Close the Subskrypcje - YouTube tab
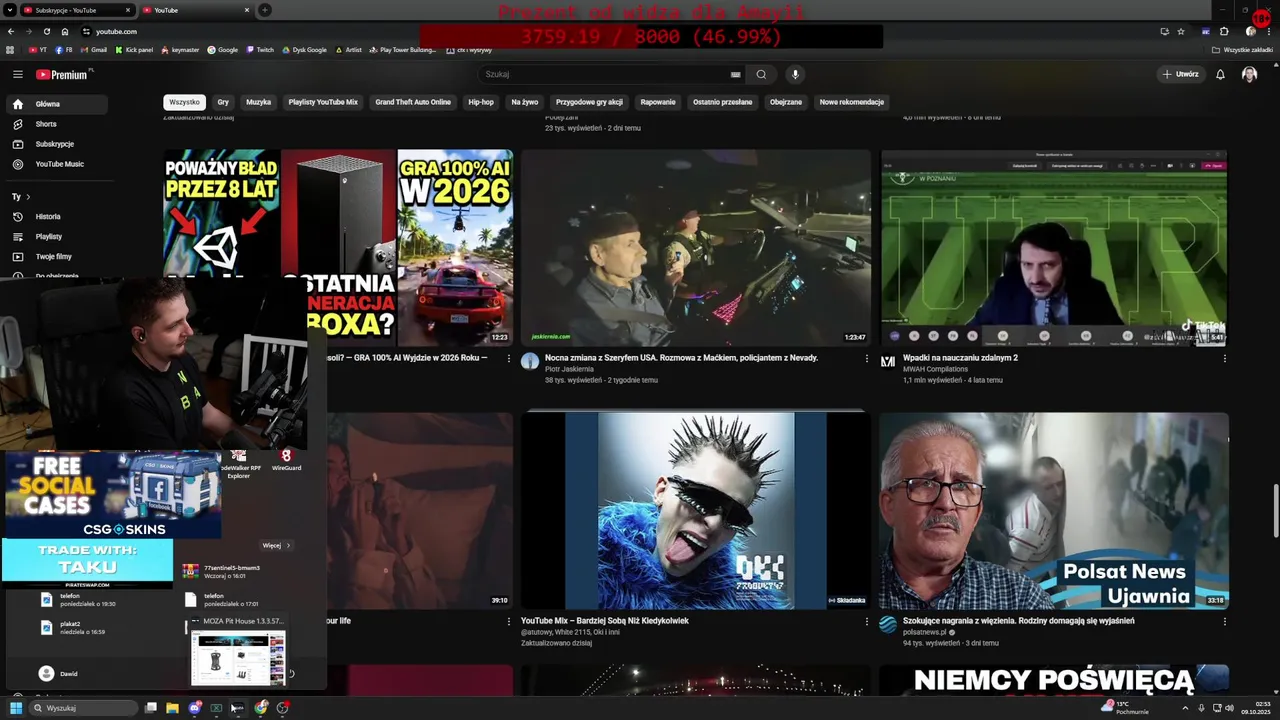Image resolution: width=1280 pixels, height=720 pixels. coord(128,10)
